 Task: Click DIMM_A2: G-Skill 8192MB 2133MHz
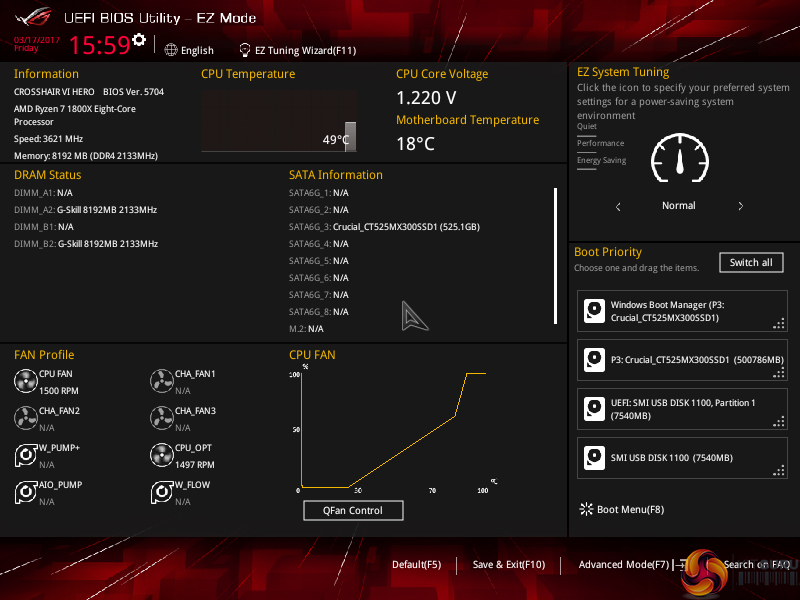pos(86,210)
